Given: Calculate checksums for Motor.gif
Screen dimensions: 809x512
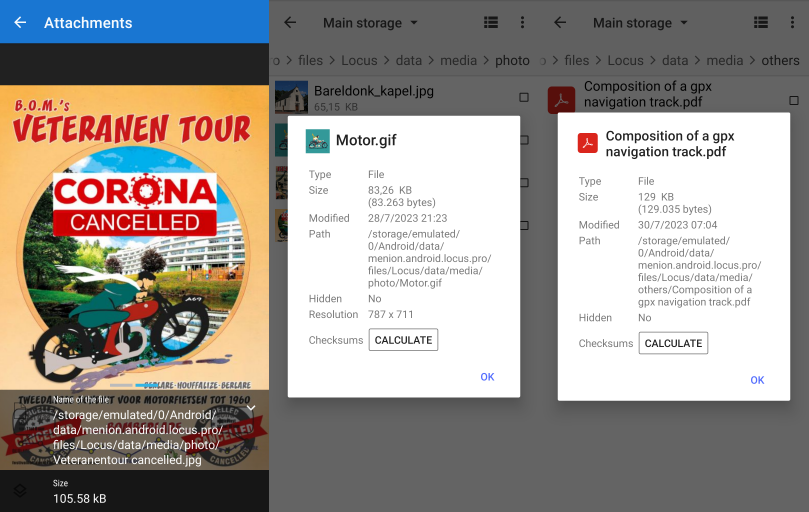Looking at the screenshot, I should tap(403, 340).
